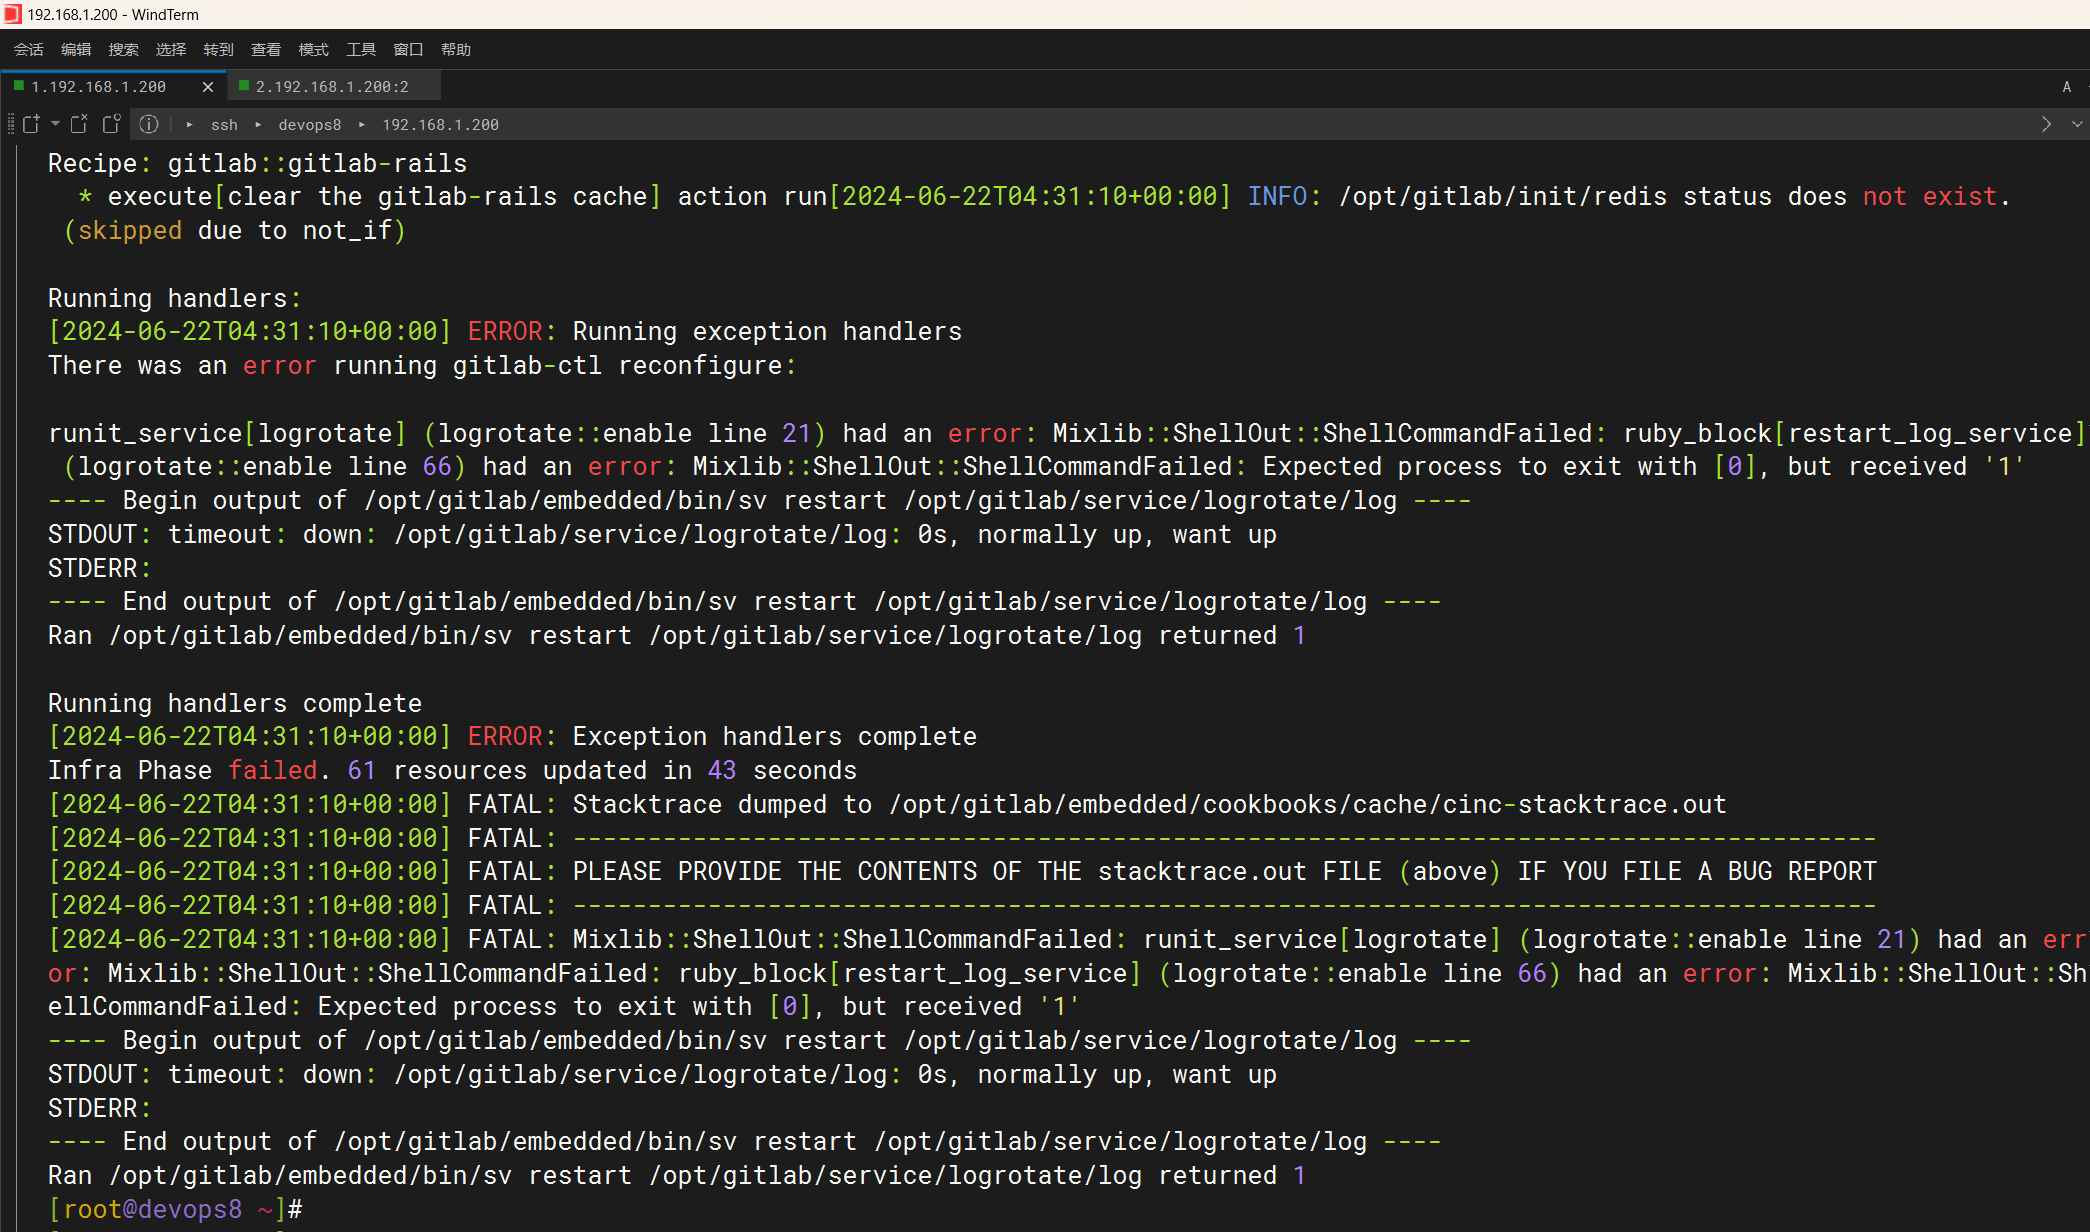Open a new session with the plus-square icon

click(31, 124)
